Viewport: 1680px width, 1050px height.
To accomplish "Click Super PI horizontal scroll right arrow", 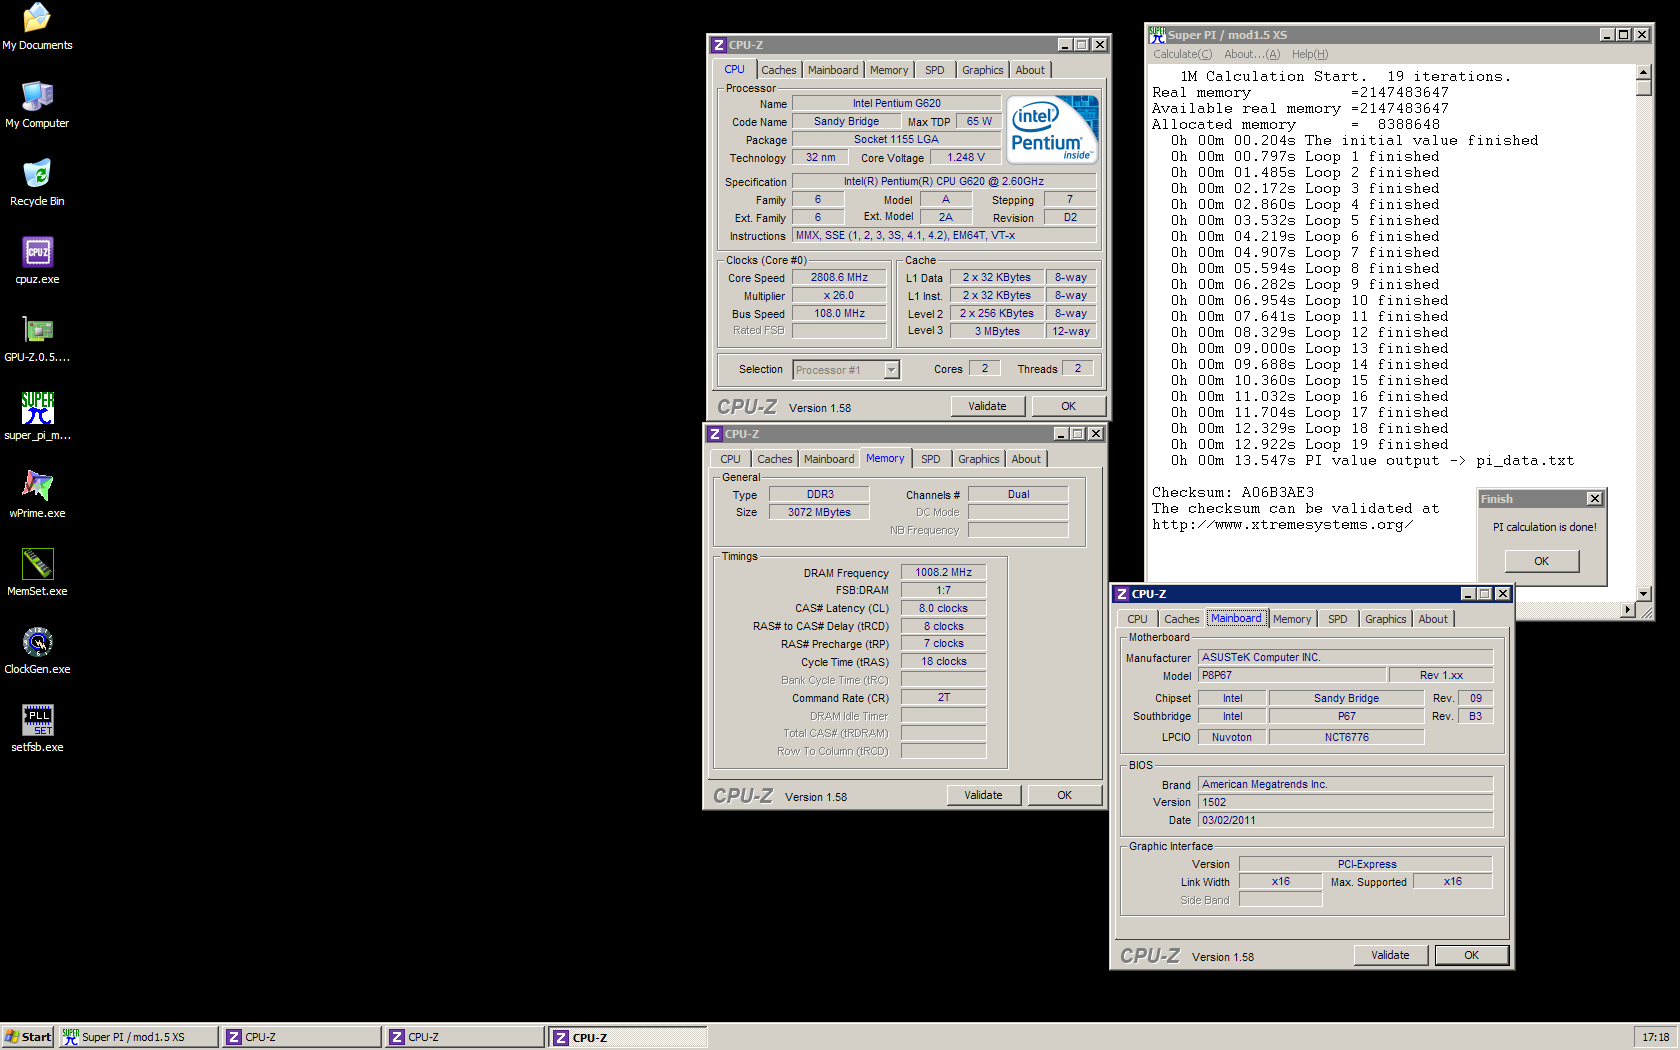I will pos(1628,610).
